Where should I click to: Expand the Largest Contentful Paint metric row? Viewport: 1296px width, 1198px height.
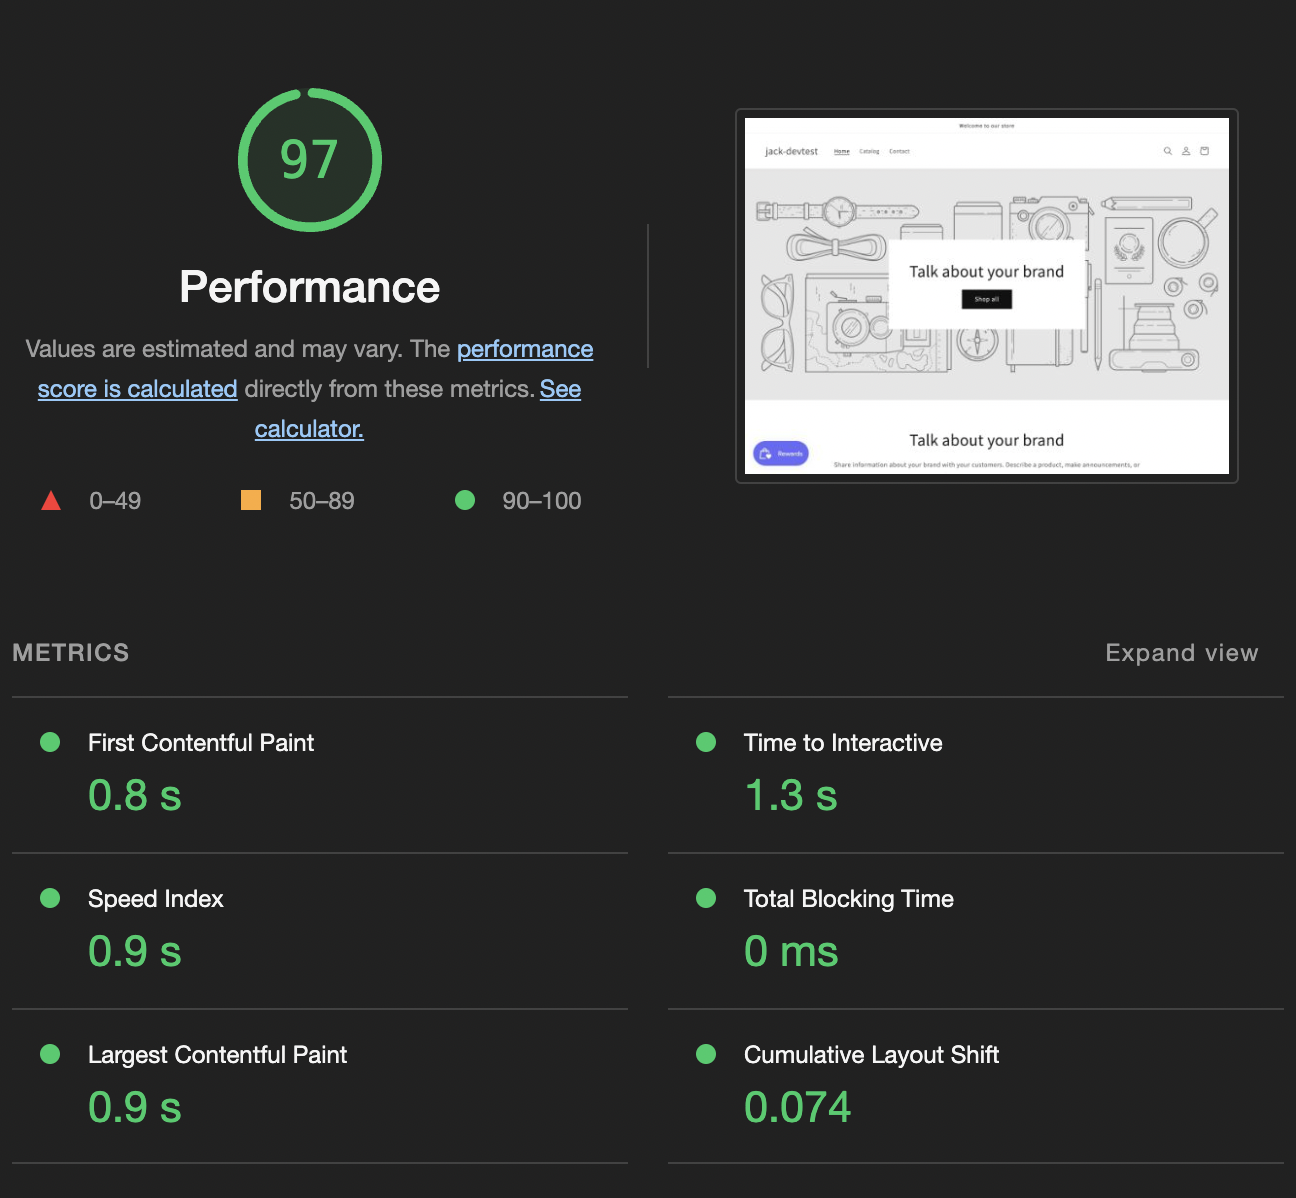click(x=320, y=1086)
